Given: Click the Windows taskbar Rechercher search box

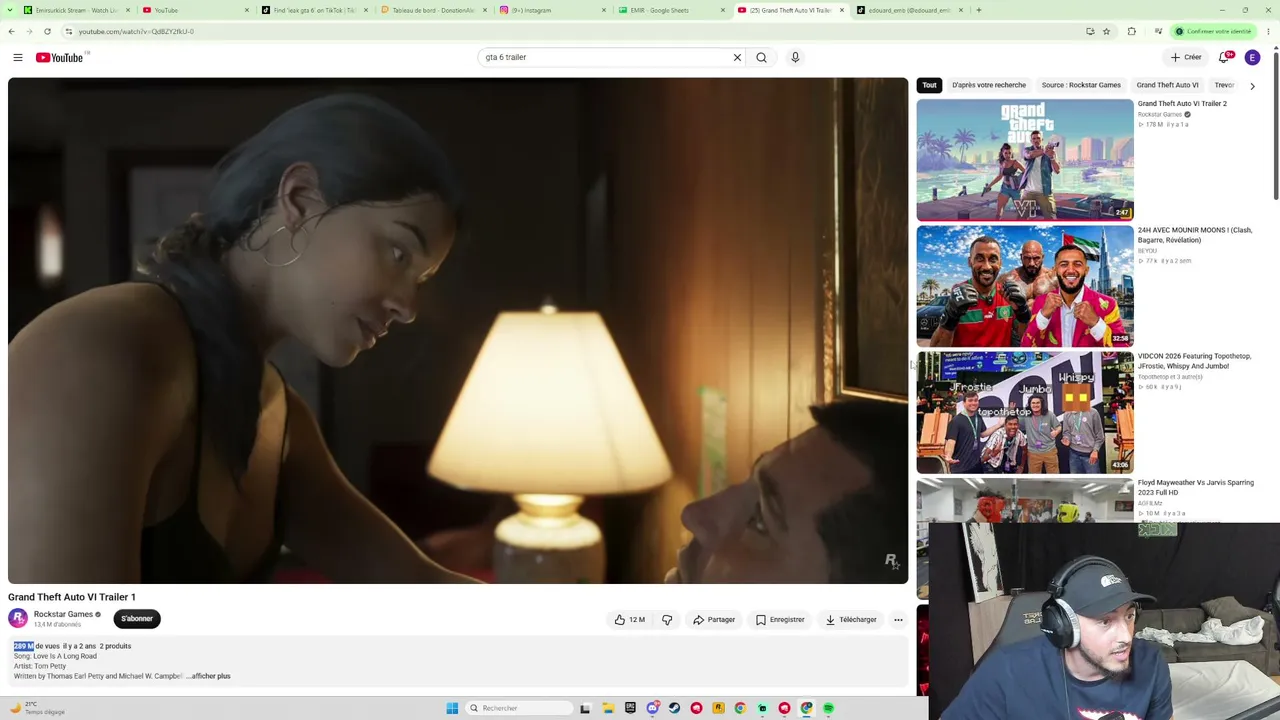Looking at the screenshot, I should pos(520,708).
